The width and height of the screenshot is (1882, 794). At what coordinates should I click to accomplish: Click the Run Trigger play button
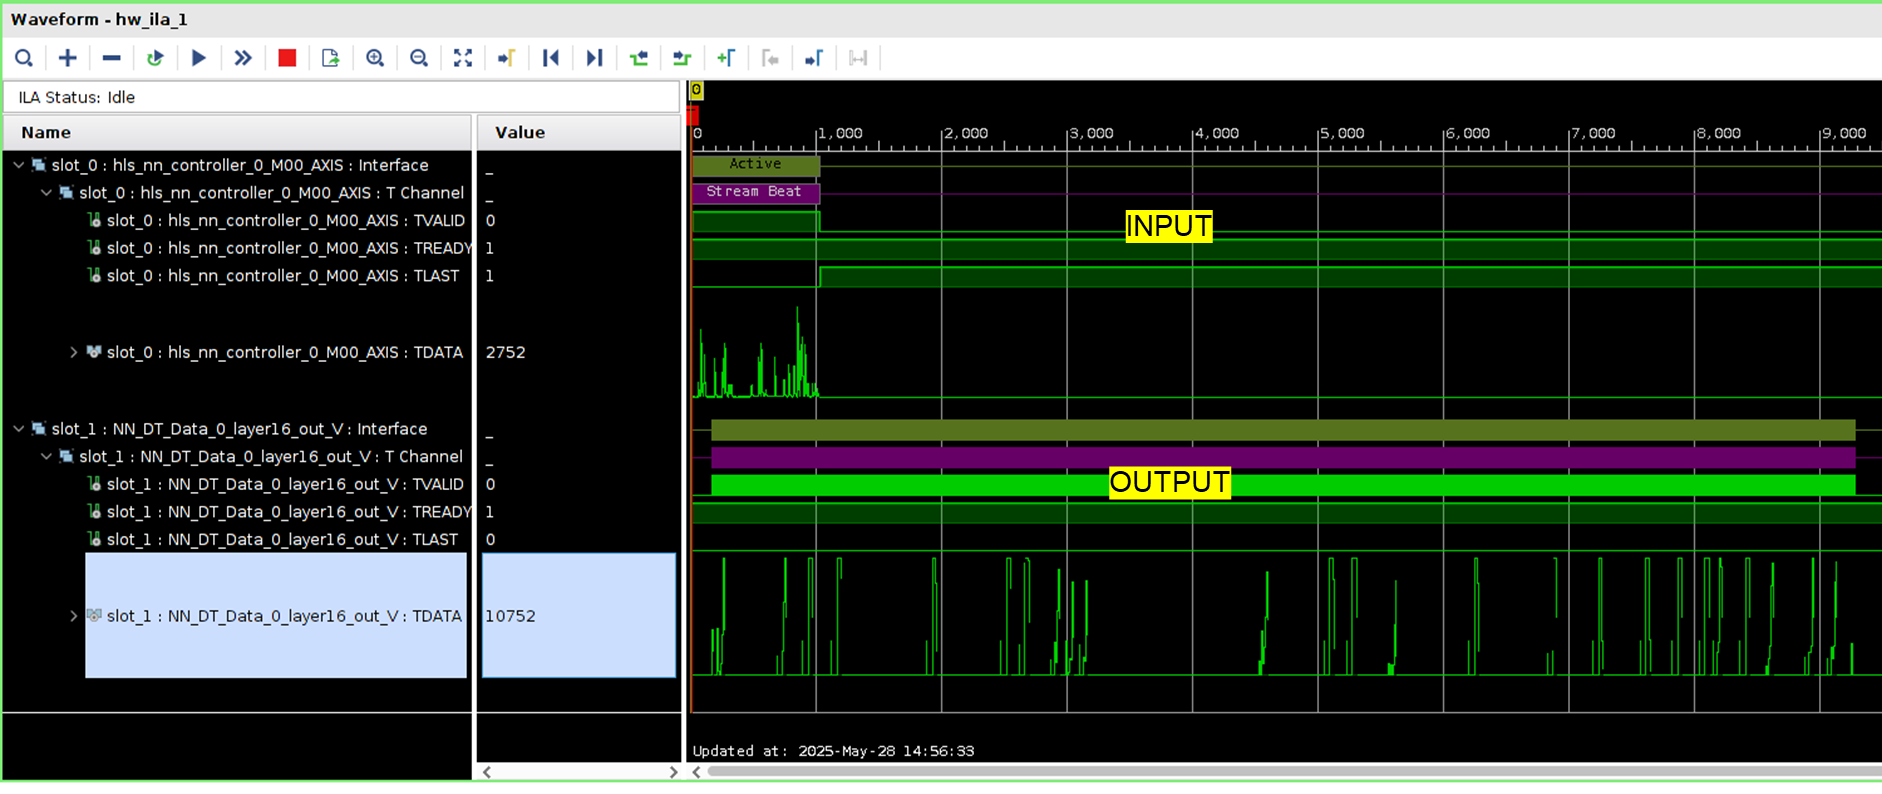click(x=198, y=58)
